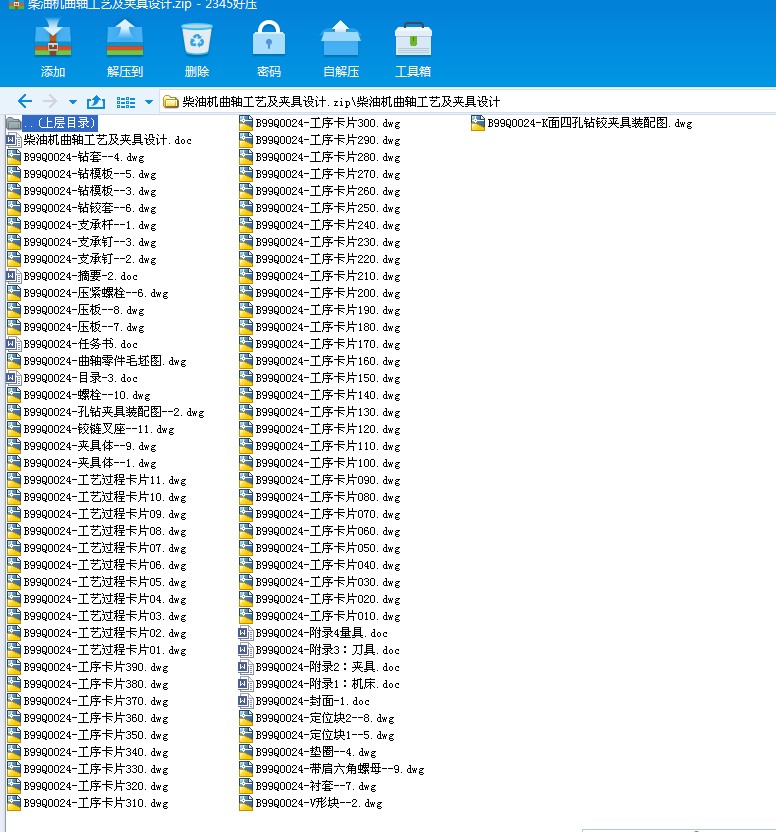Click the list view mode icon

tap(126, 102)
